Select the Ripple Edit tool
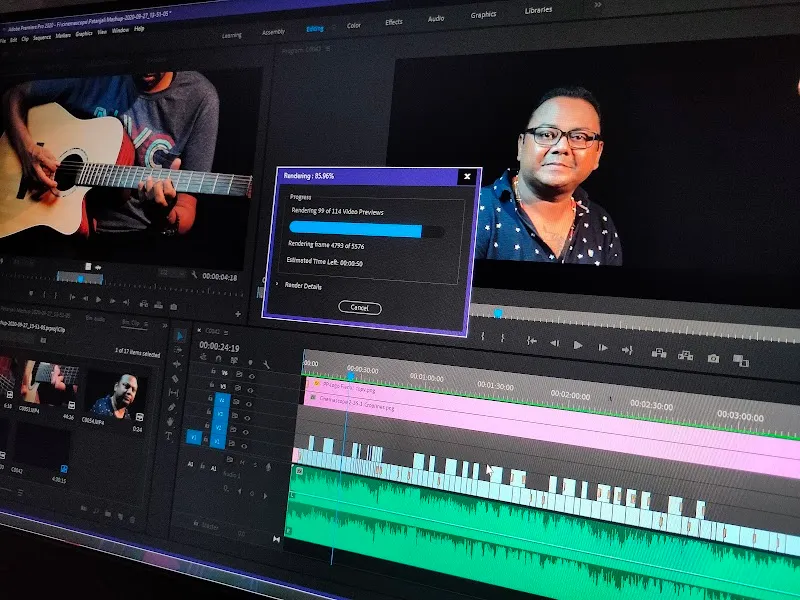The image size is (800, 600). coord(177,364)
